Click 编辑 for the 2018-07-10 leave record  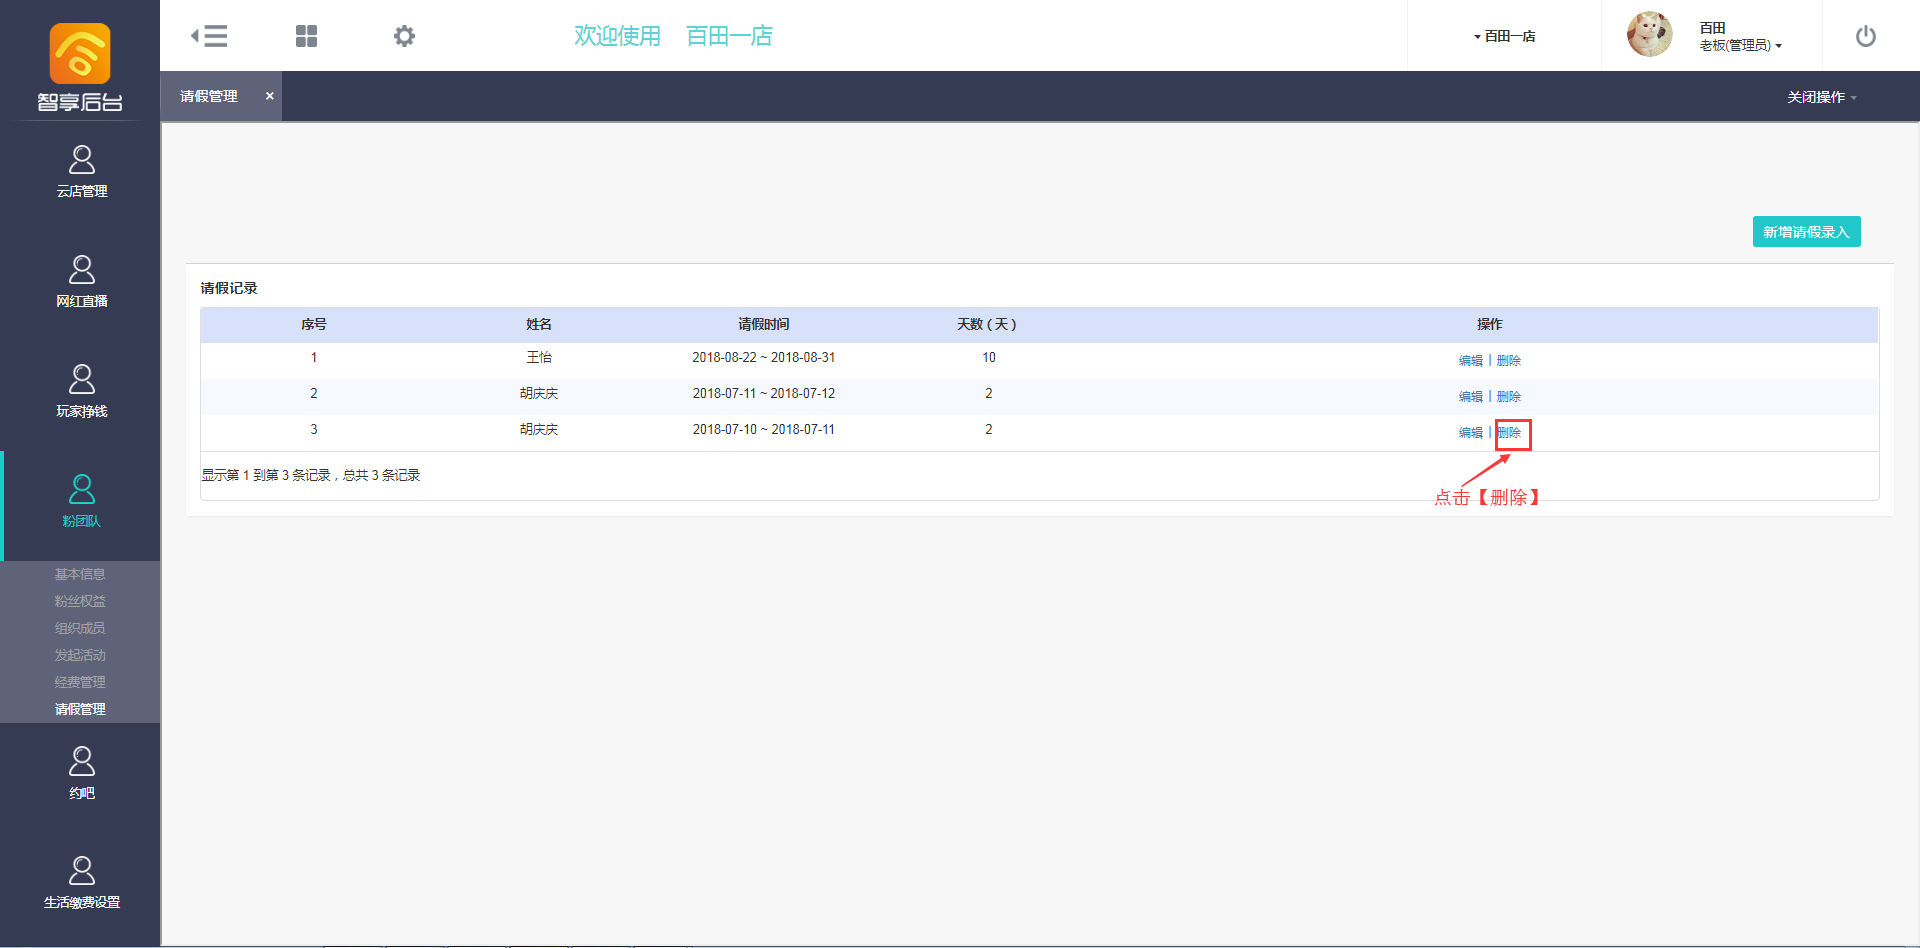coord(1470,433)
